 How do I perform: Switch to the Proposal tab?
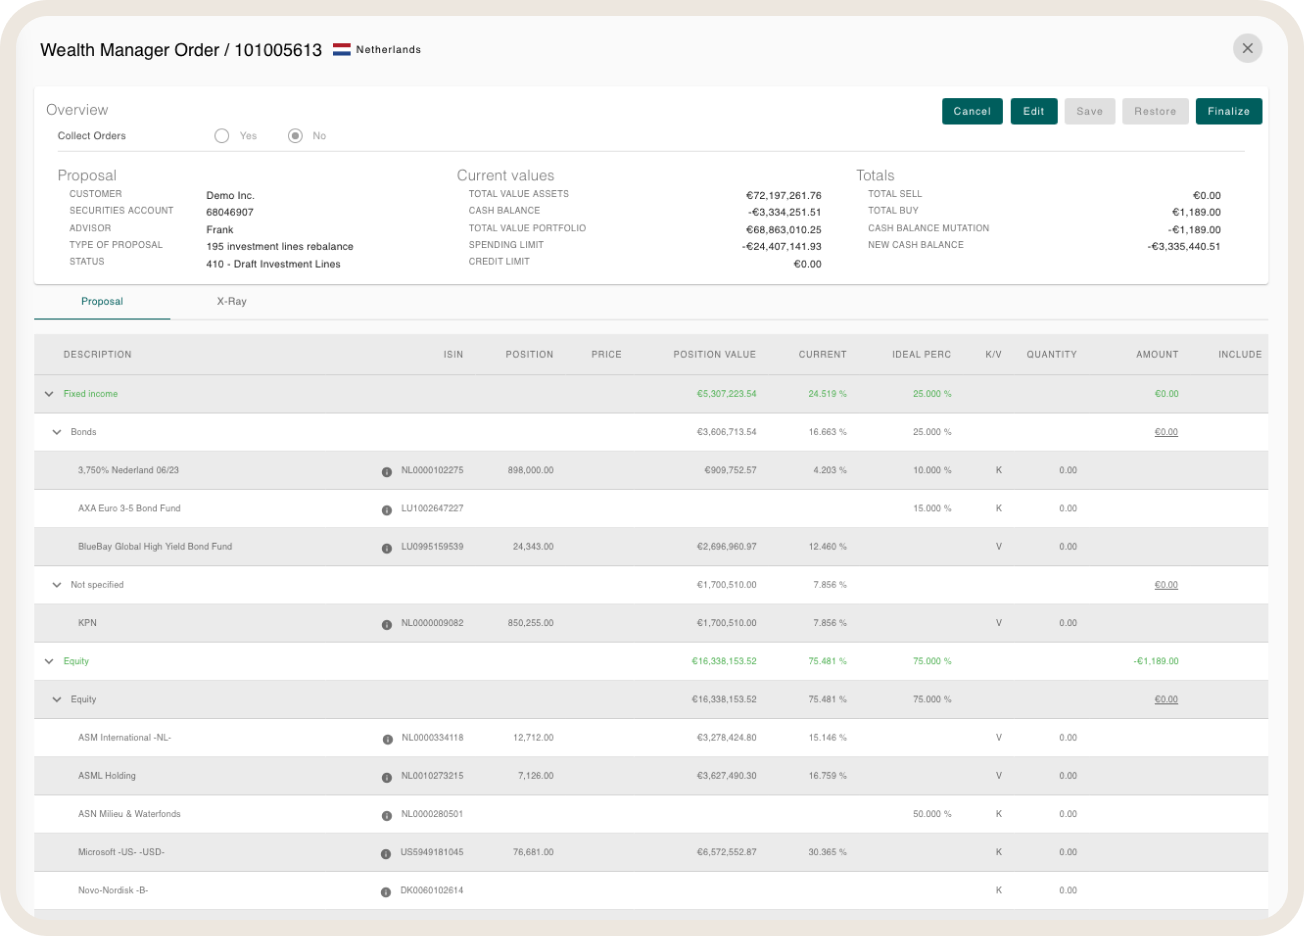click(102, 301)
